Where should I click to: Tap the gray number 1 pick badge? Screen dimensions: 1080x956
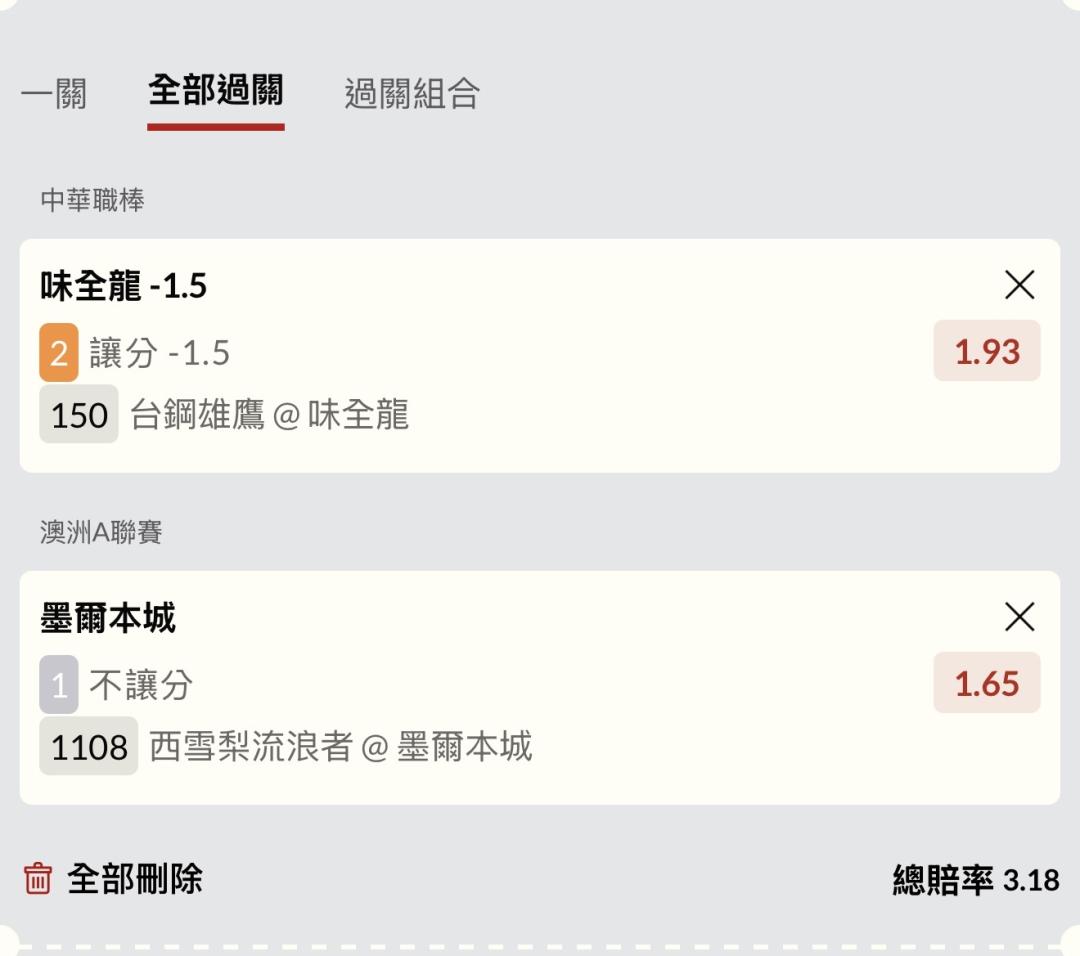click(59, 685)
